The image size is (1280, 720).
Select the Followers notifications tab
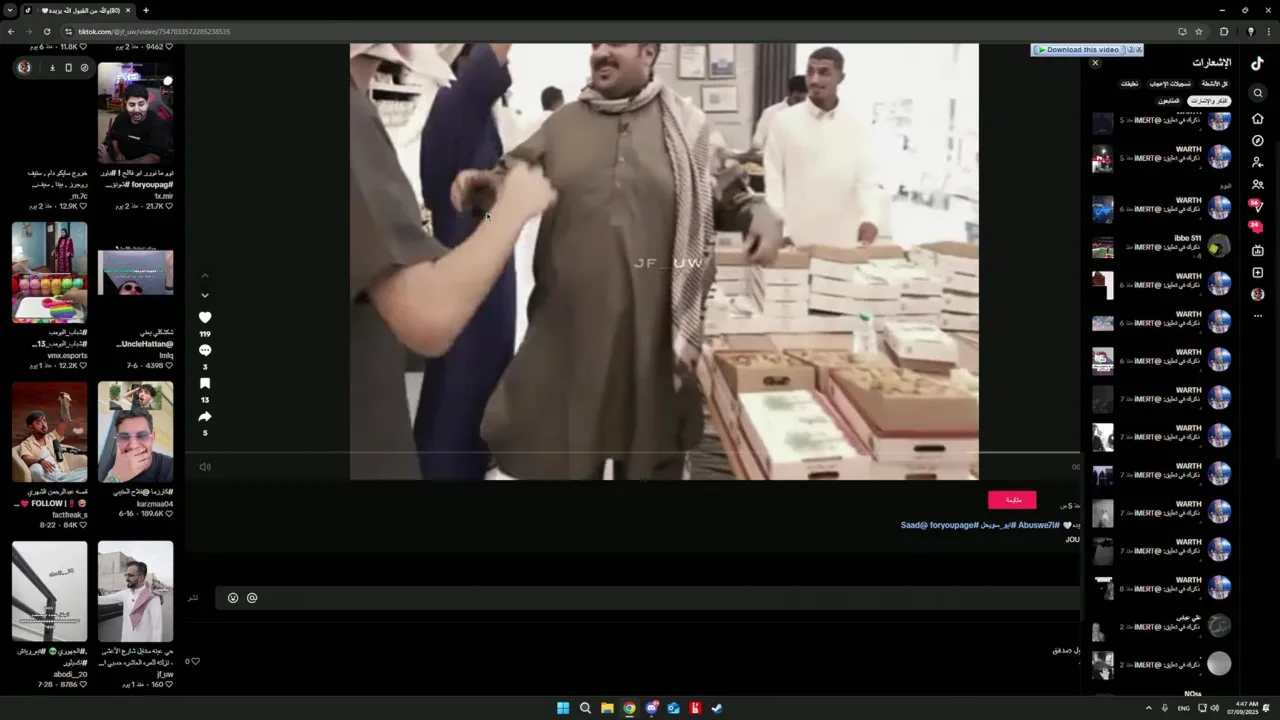[x=1169, y=101]
